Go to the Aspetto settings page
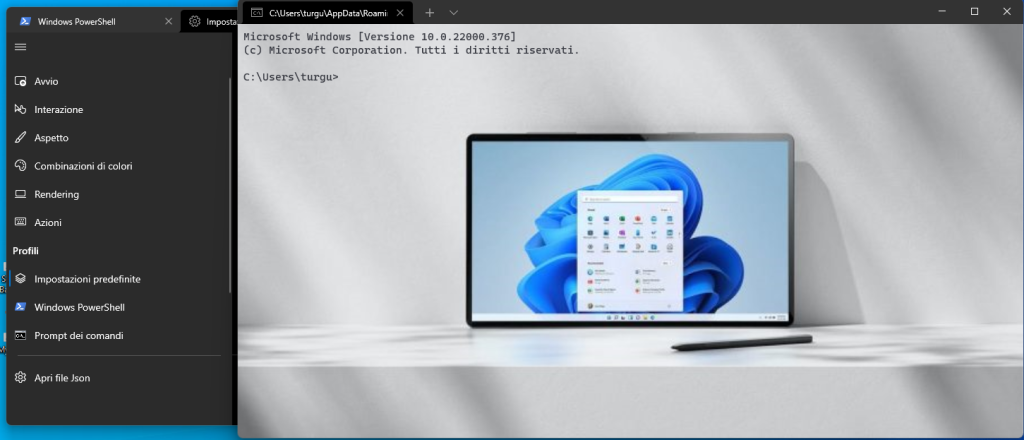The width and height of the screenshot is (1024, 440). coord(51,138)
